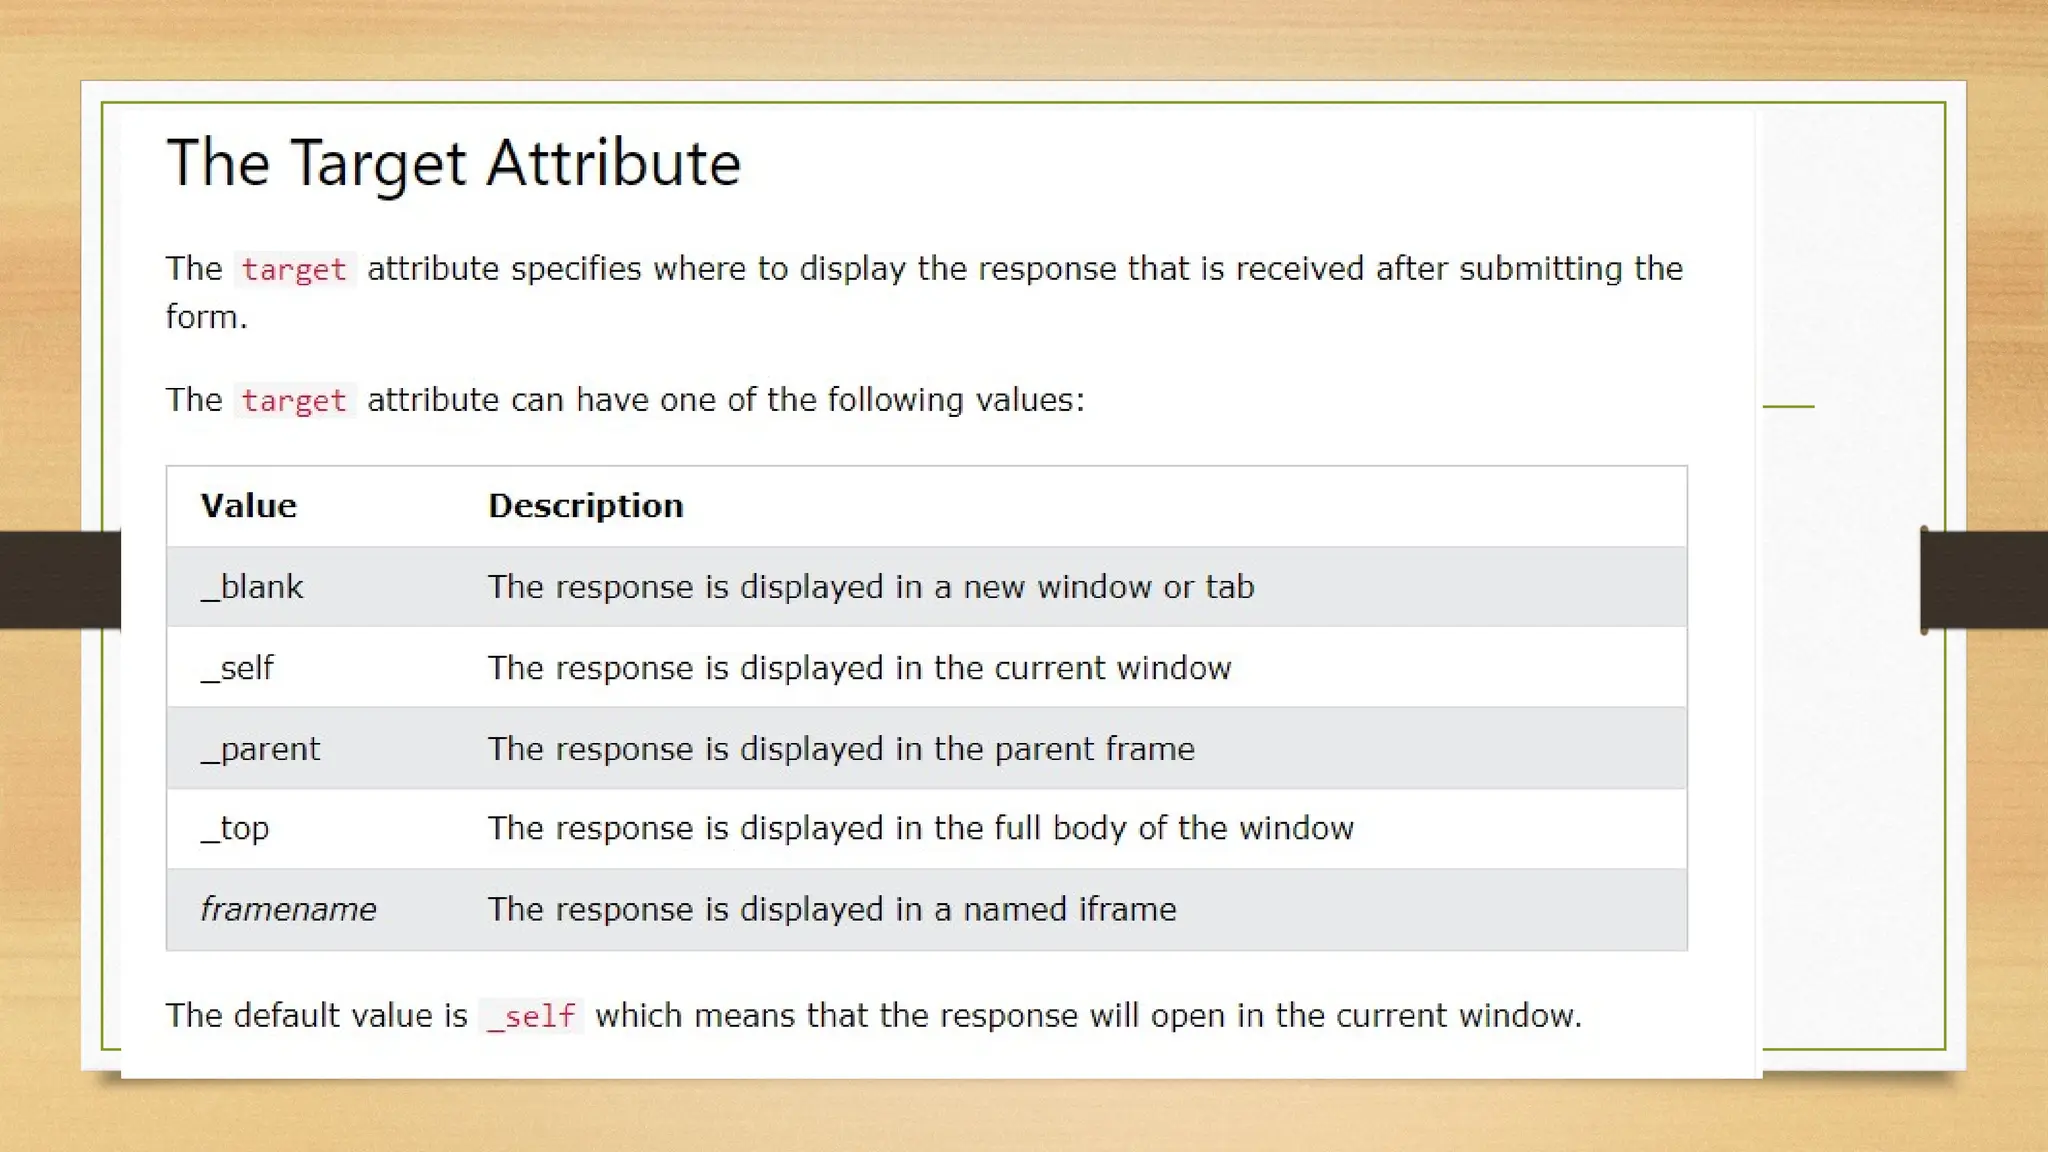Click the full body of window description
2048x1152 pixels.
coord(920,829)
